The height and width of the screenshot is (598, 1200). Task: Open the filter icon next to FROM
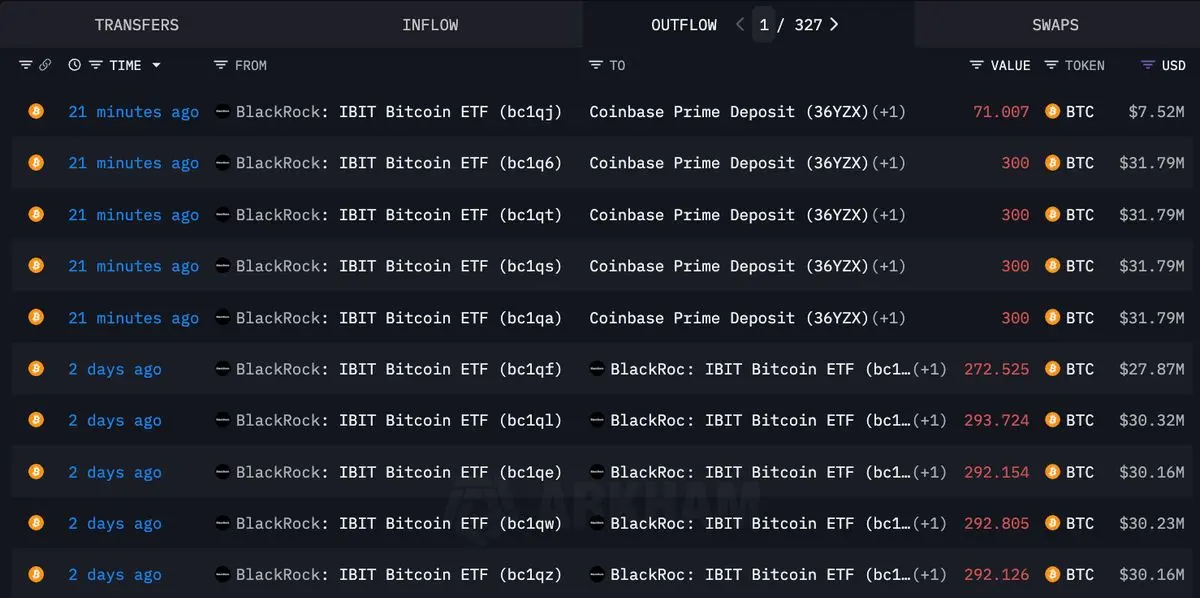[221, 65]
